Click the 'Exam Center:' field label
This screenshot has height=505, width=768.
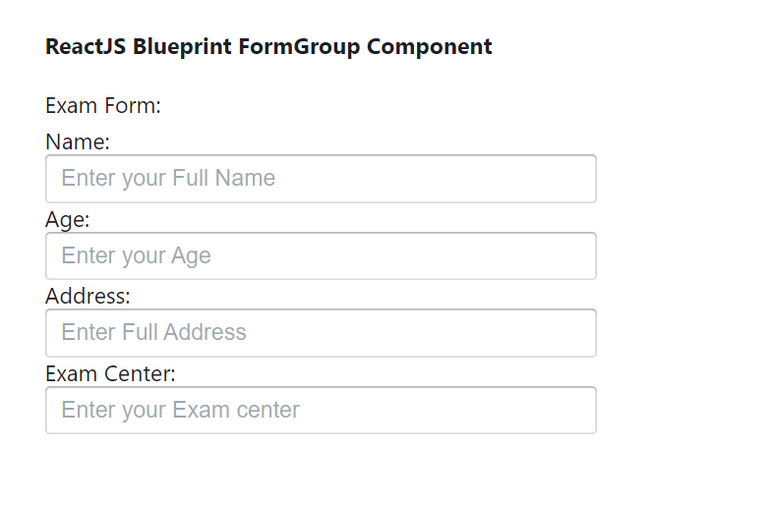pyautogui.click(x=110, y=373)
